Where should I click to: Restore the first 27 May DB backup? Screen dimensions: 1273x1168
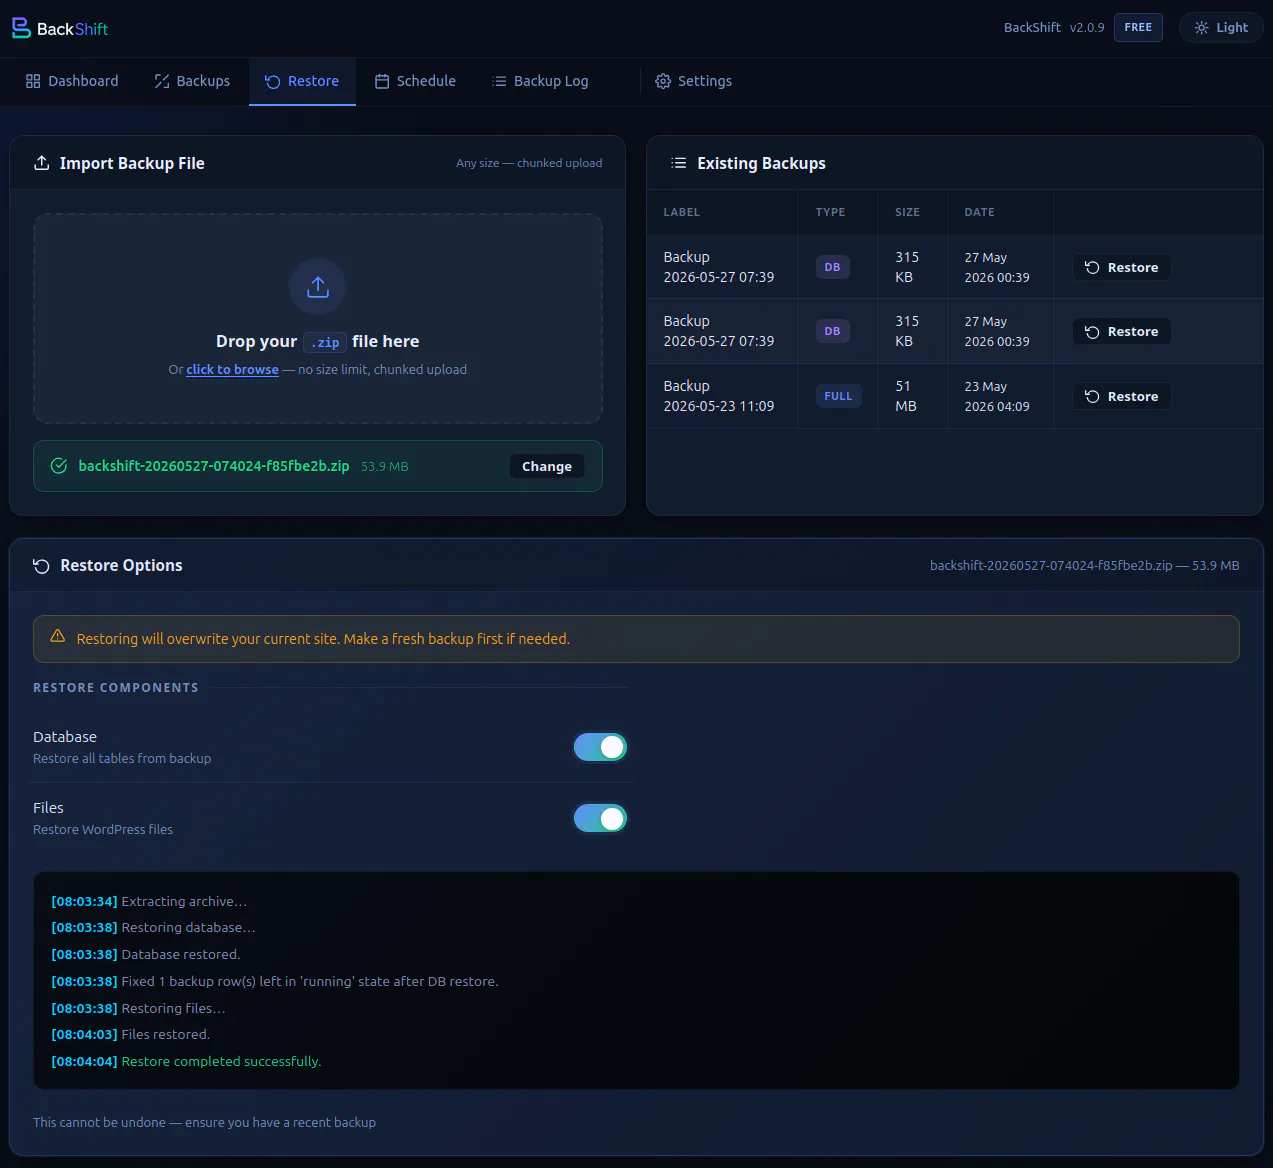[1122, 267]
